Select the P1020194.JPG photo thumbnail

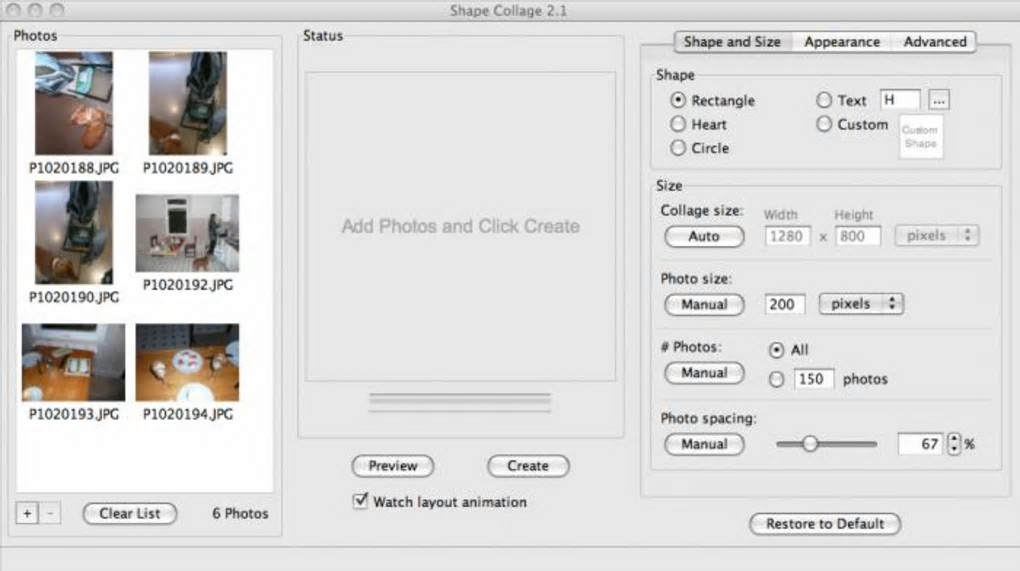point(187,362)
